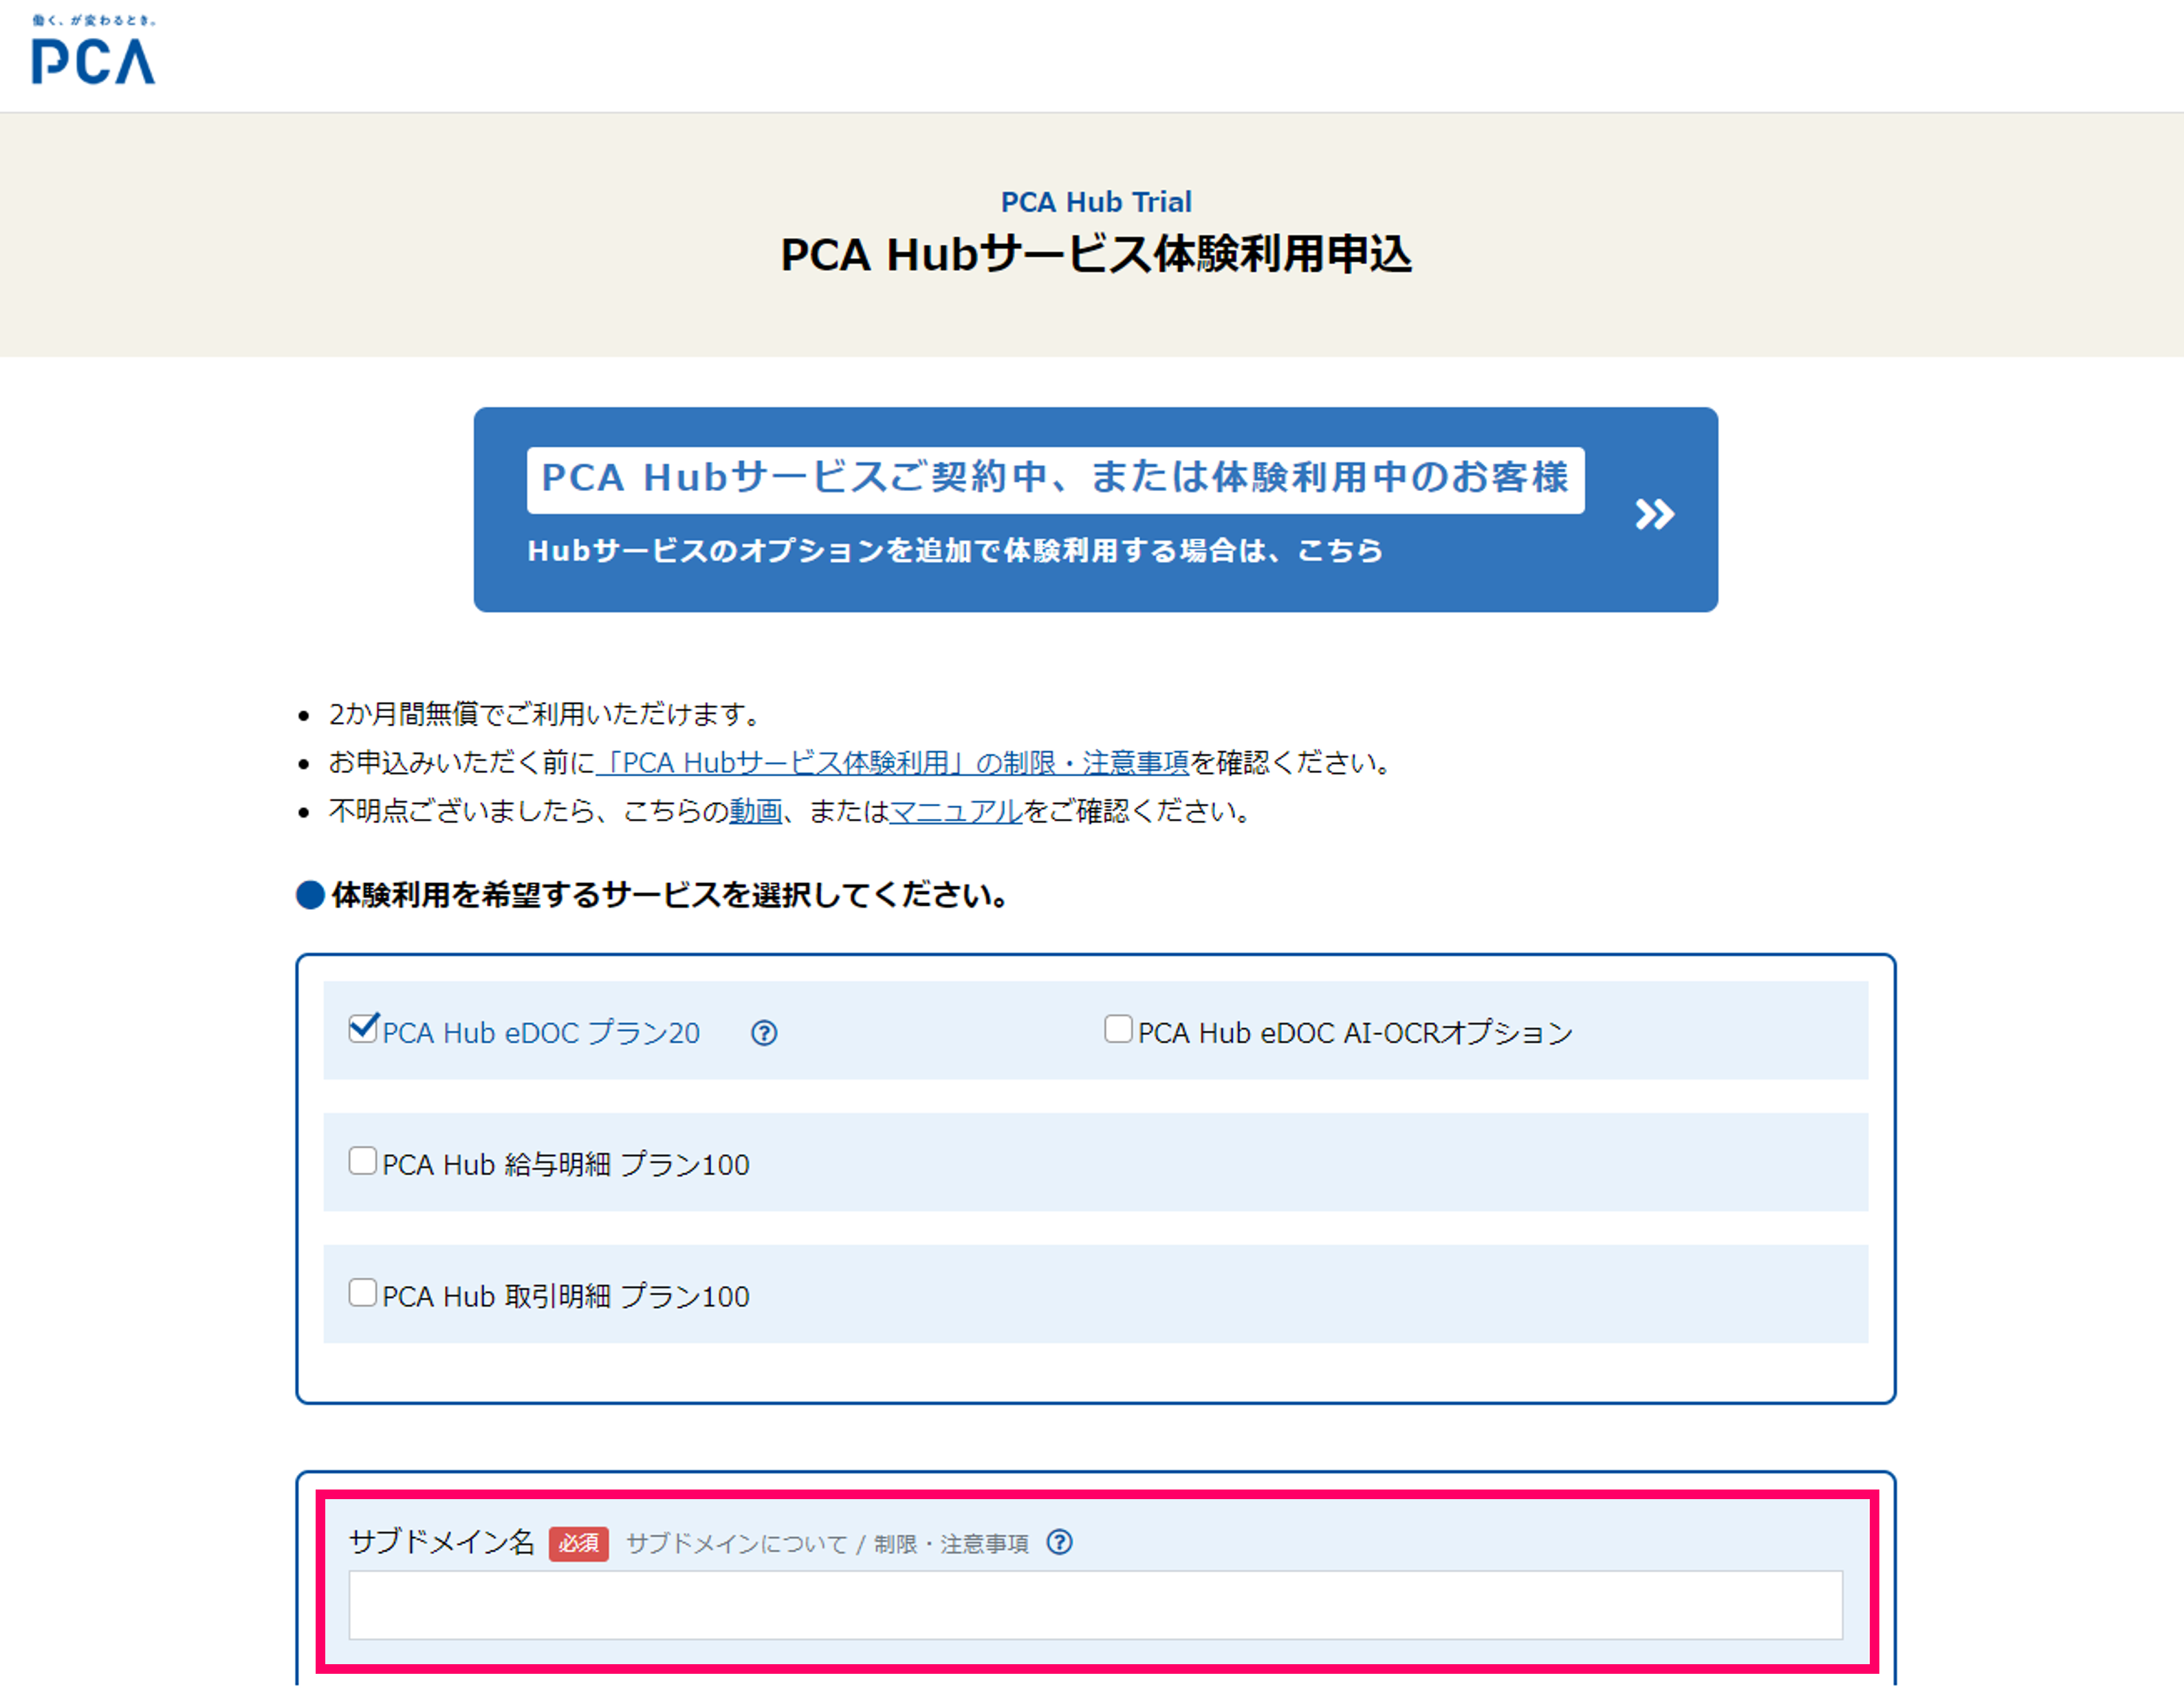
Task: Click PCA Hub Trial heading text
Action: pos(1096,202)
